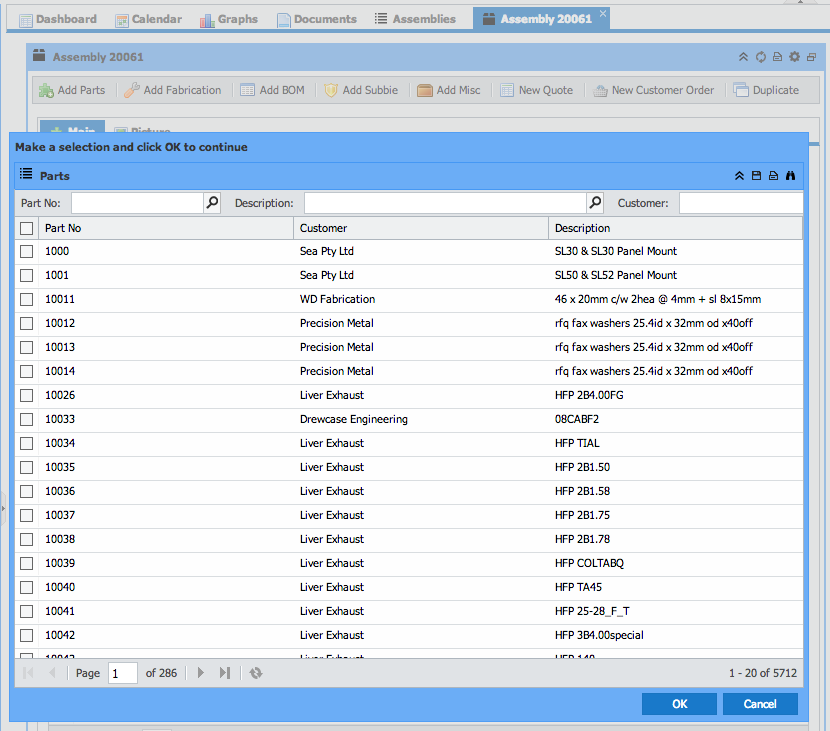Screen dimensions: 830x731
Task: Click the page number input box
Action: tap(123, 673)
